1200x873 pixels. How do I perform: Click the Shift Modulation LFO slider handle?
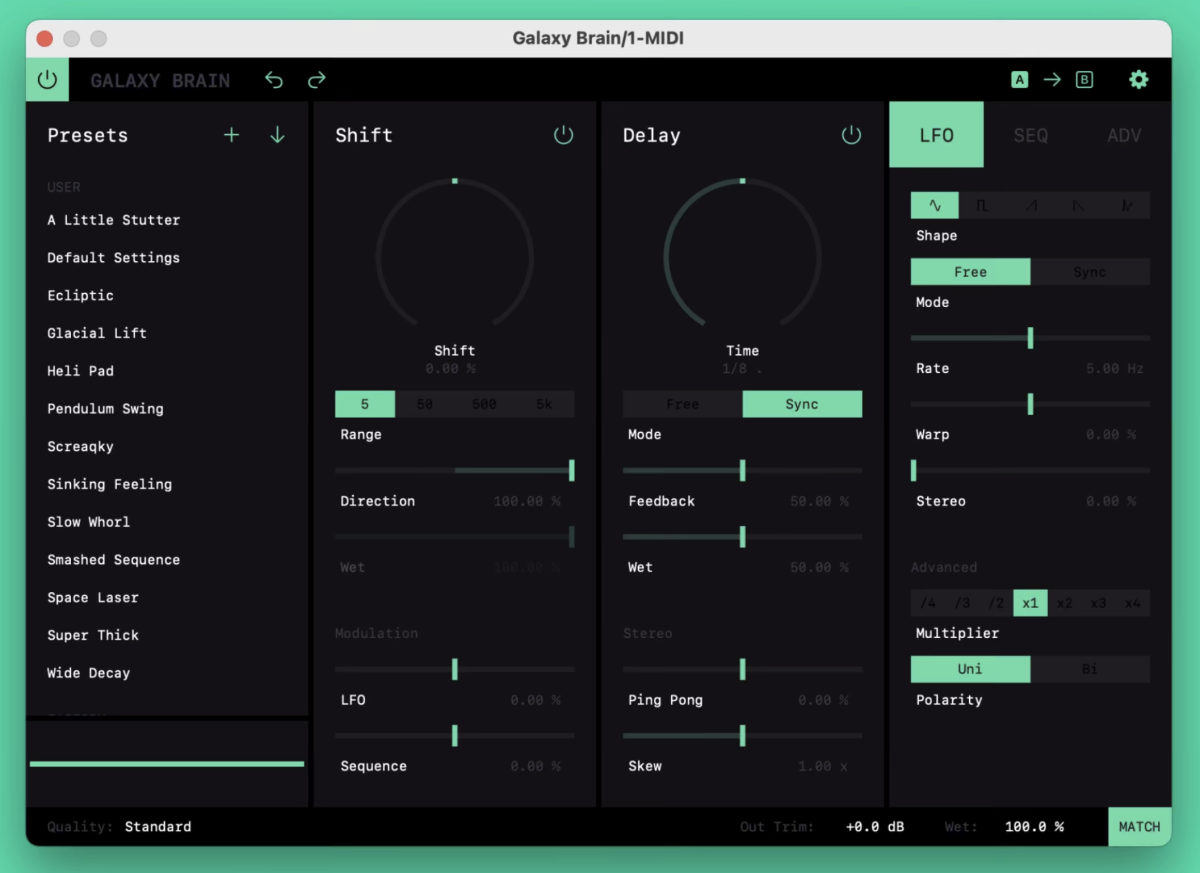click(455, 669)
